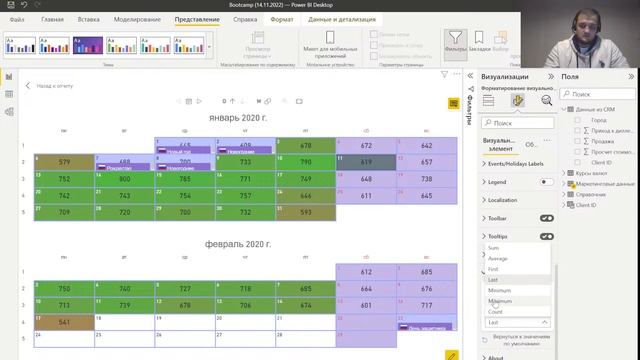This screenshot has height=360, width=640.
Task: Switch to the Вставка tab
Action: [89, 19]
